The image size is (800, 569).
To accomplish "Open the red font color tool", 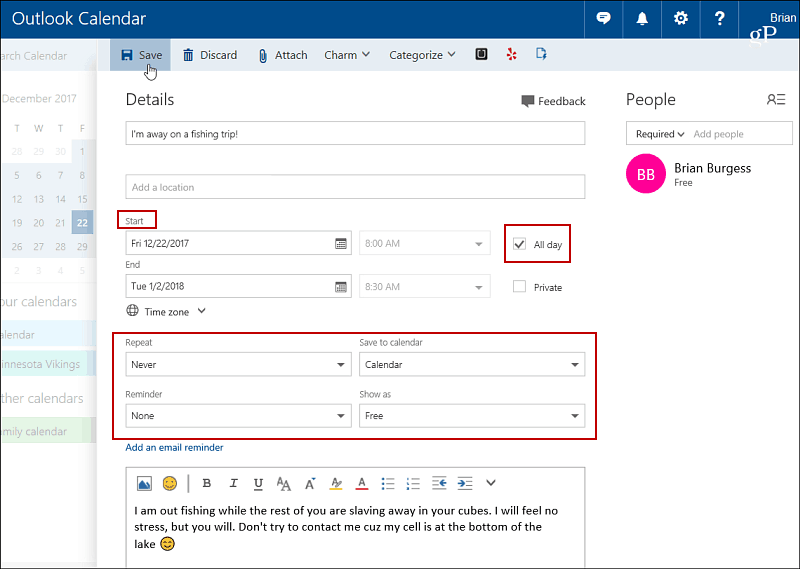I will pyautogui.click(x=362, y=483).
